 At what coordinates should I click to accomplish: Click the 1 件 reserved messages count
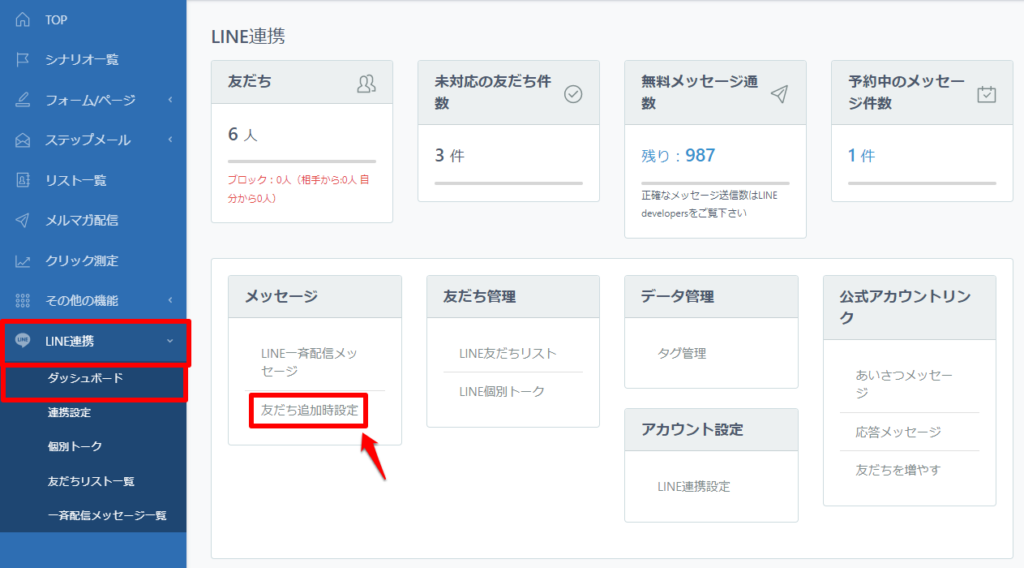pos(861,155)
